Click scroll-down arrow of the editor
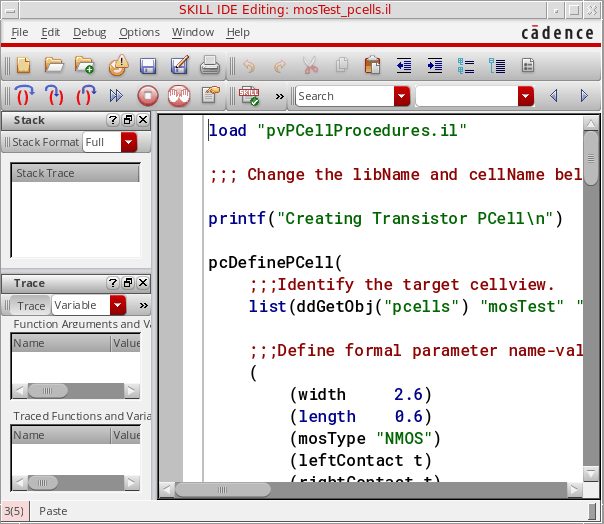This screenshot has width=604, height=524. [591, 474]
